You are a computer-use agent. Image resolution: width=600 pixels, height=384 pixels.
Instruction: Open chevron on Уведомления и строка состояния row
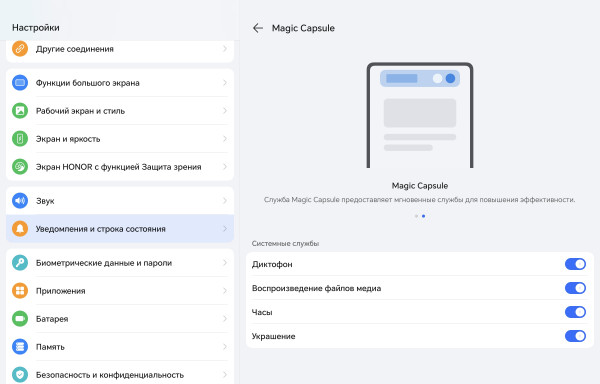225,229
